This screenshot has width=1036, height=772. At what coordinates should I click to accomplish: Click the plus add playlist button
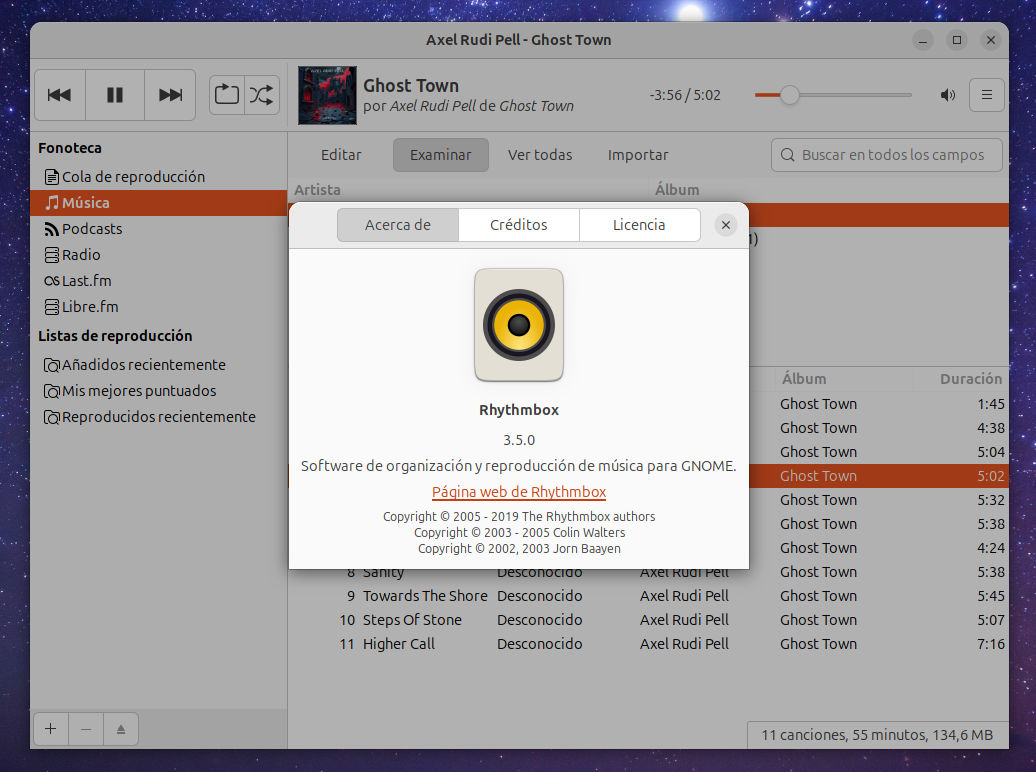coord(51,729)
